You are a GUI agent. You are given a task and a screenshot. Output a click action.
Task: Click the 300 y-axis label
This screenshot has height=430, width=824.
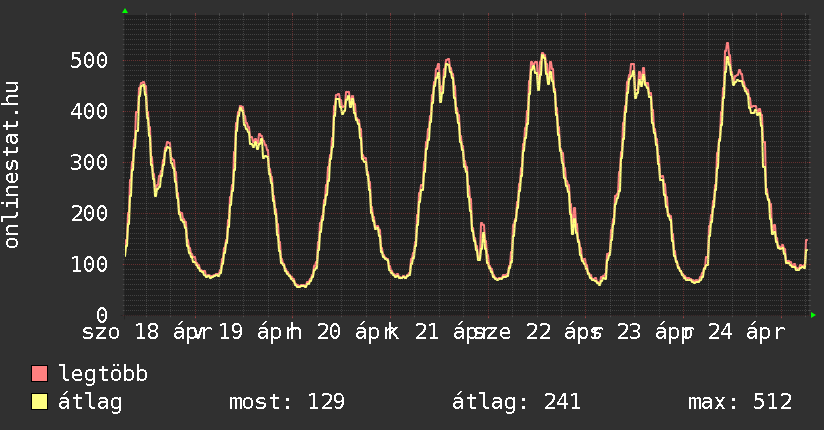point(89,163)
